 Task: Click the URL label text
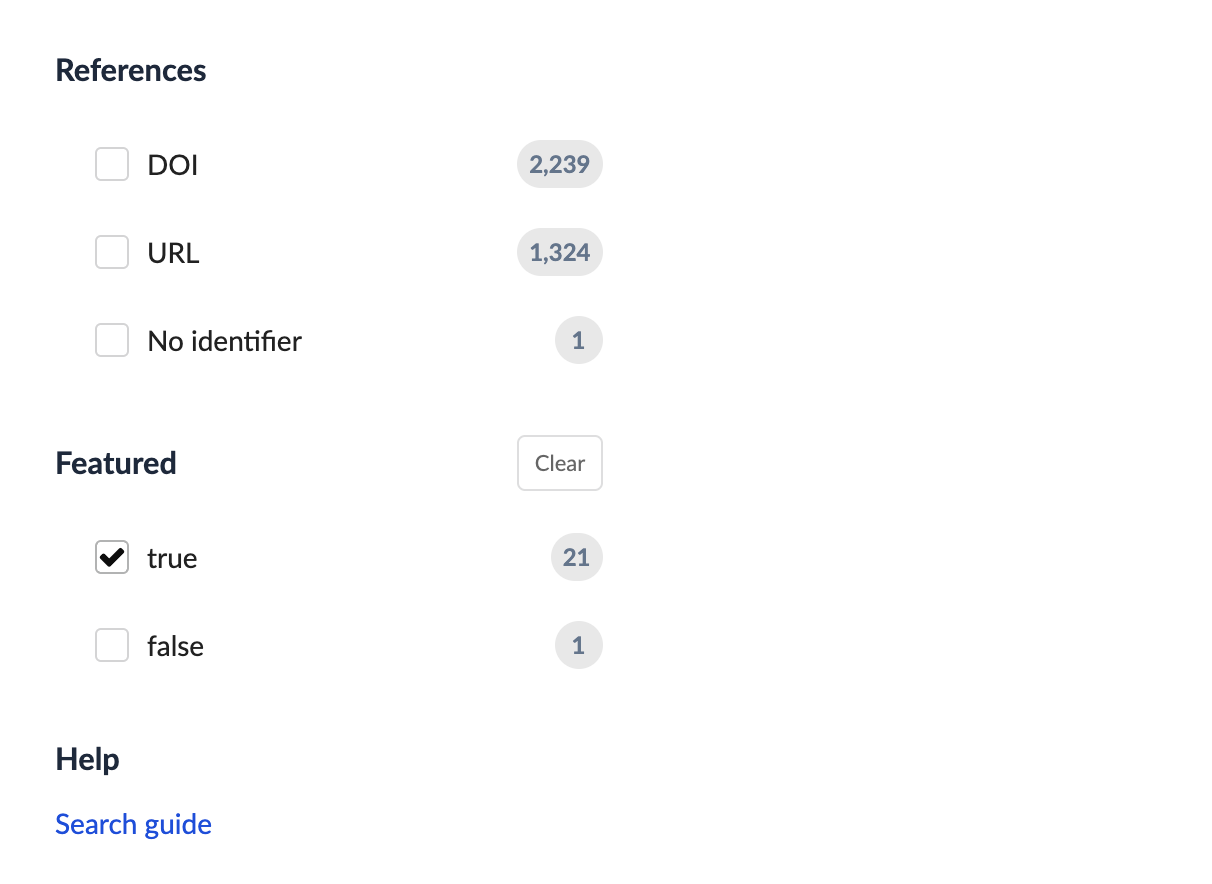(x=173, y=253)
